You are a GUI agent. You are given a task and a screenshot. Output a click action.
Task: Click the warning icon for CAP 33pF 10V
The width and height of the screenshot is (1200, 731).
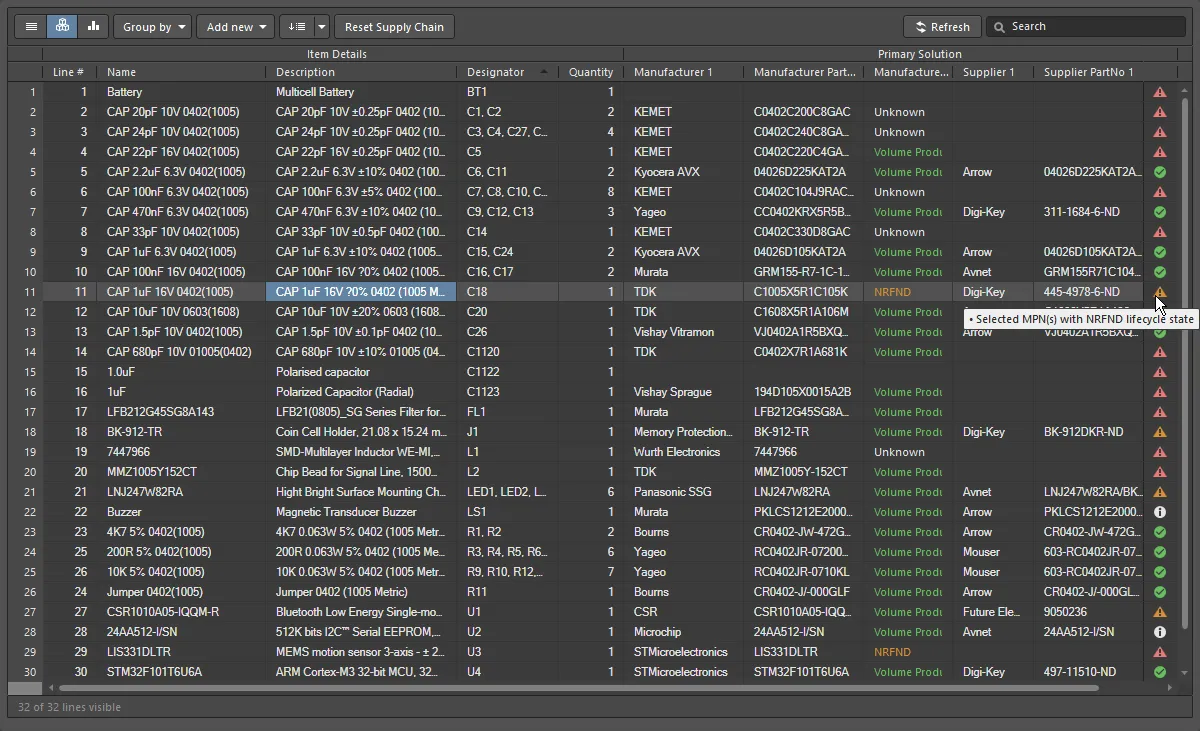(1160, 232)
